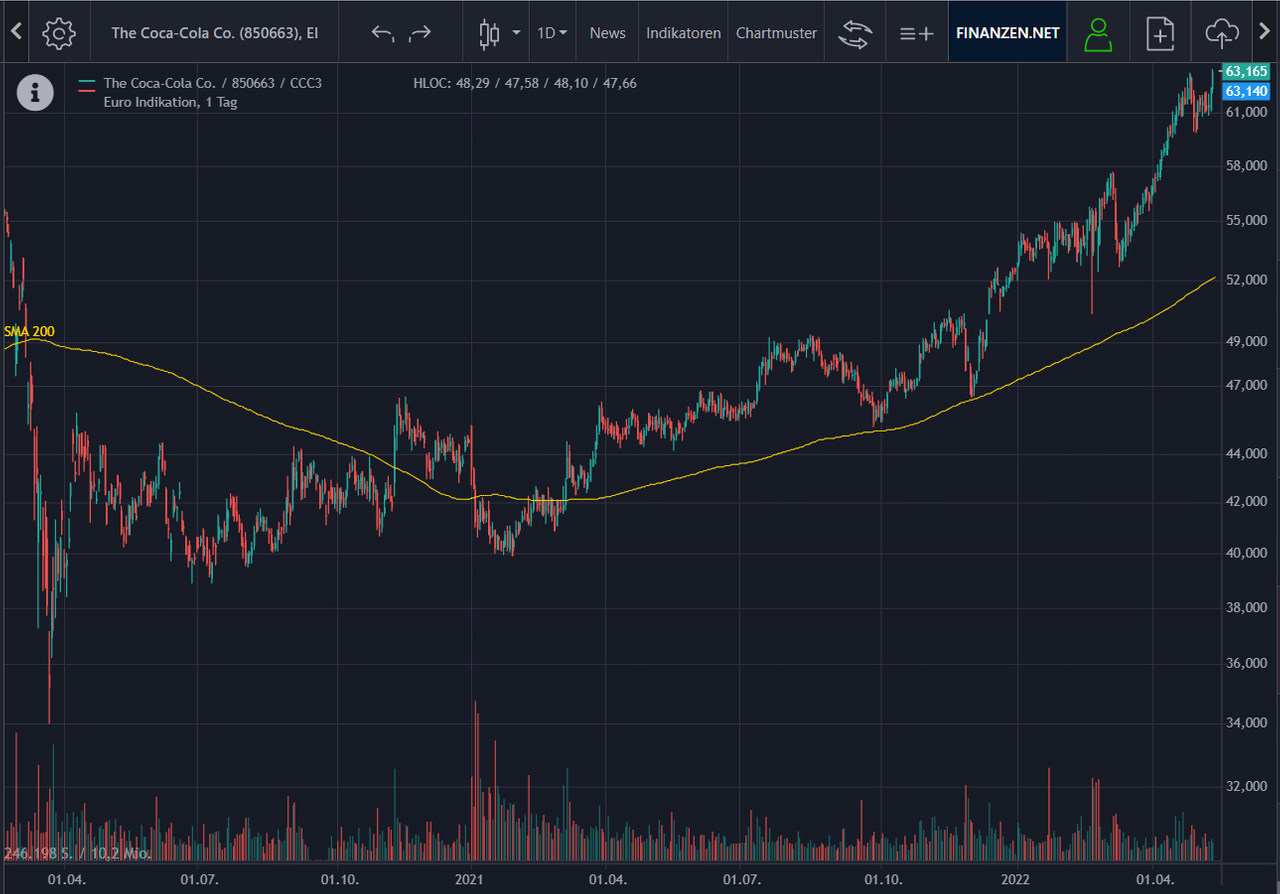This screenshot has height=894, width=1280.
Task: Click the 52,000 price axis label
Action: [1246, 280]
